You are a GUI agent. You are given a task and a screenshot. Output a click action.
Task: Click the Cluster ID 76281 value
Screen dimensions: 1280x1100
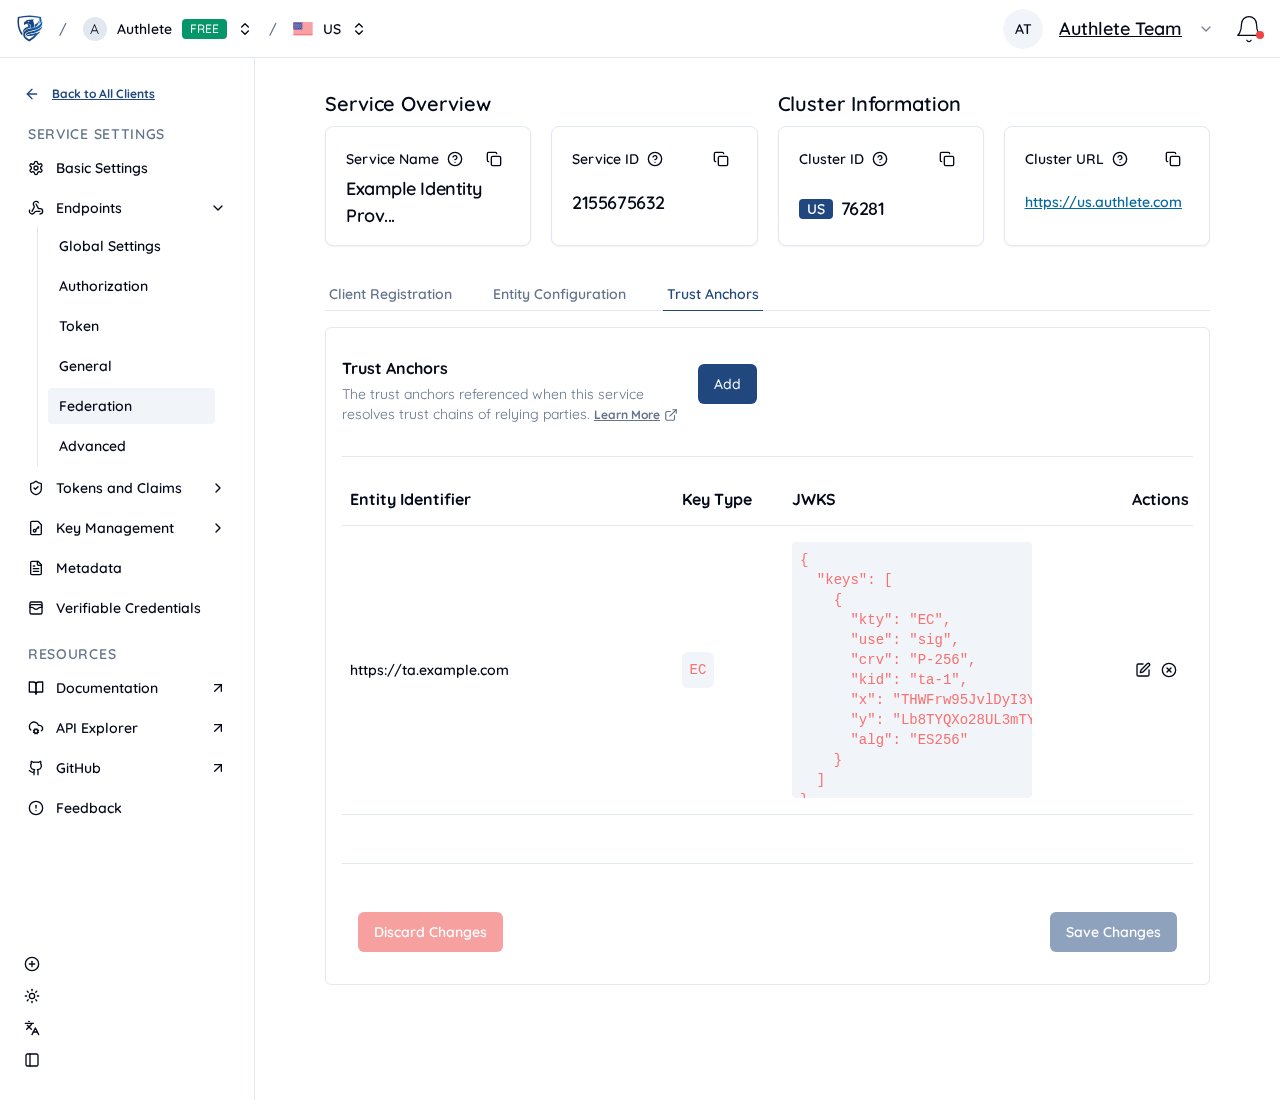(x=863, y=209)
